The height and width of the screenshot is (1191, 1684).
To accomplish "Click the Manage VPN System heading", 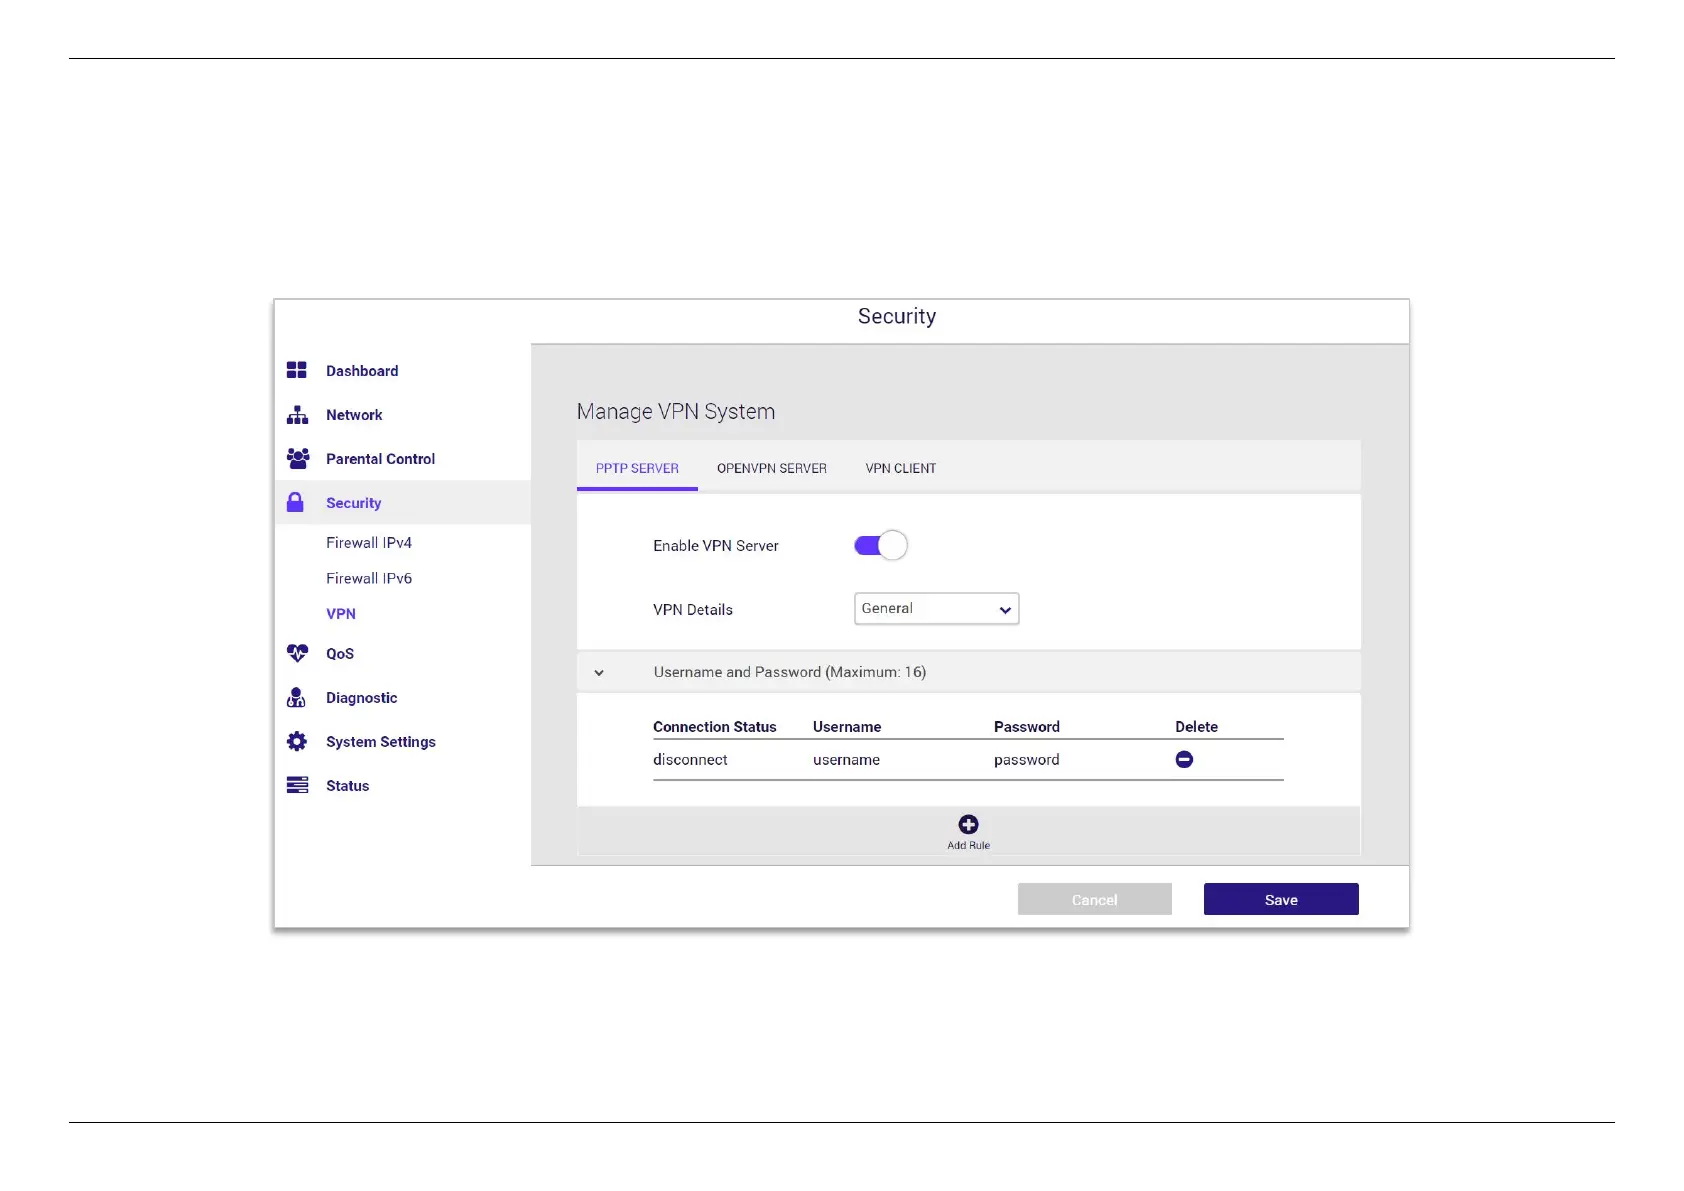I will click(676, 411).
